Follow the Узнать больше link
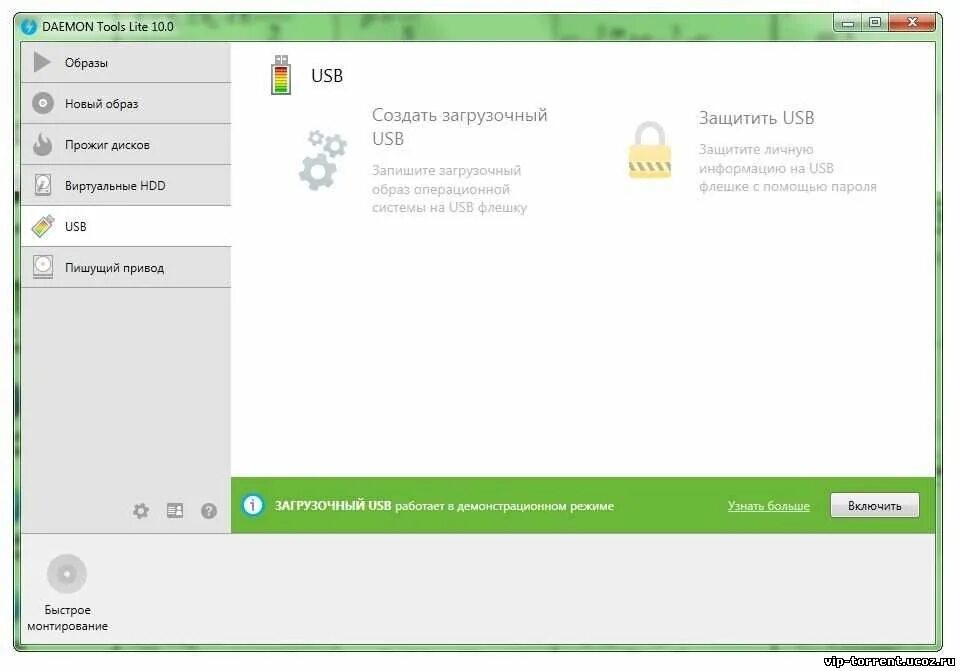The height and width of the screenshot is (671, 960). [768, 506]
